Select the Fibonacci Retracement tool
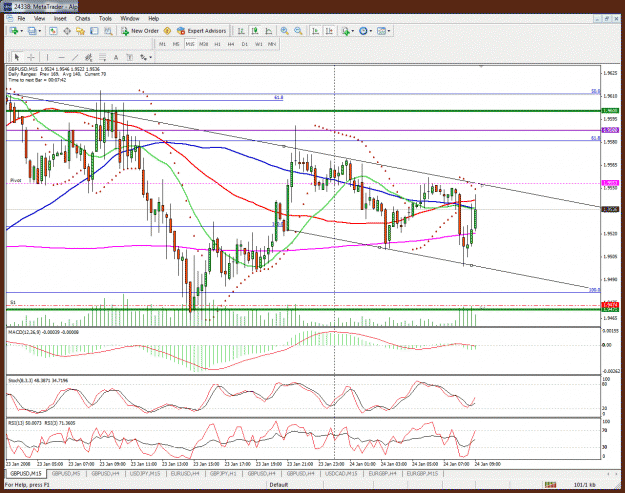 click(102, 57)
